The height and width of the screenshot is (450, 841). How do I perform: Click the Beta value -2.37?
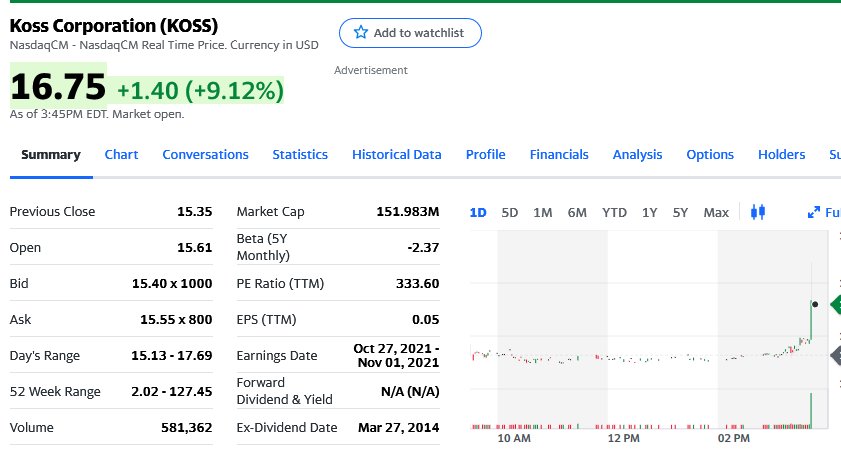[x=423, y=247]
